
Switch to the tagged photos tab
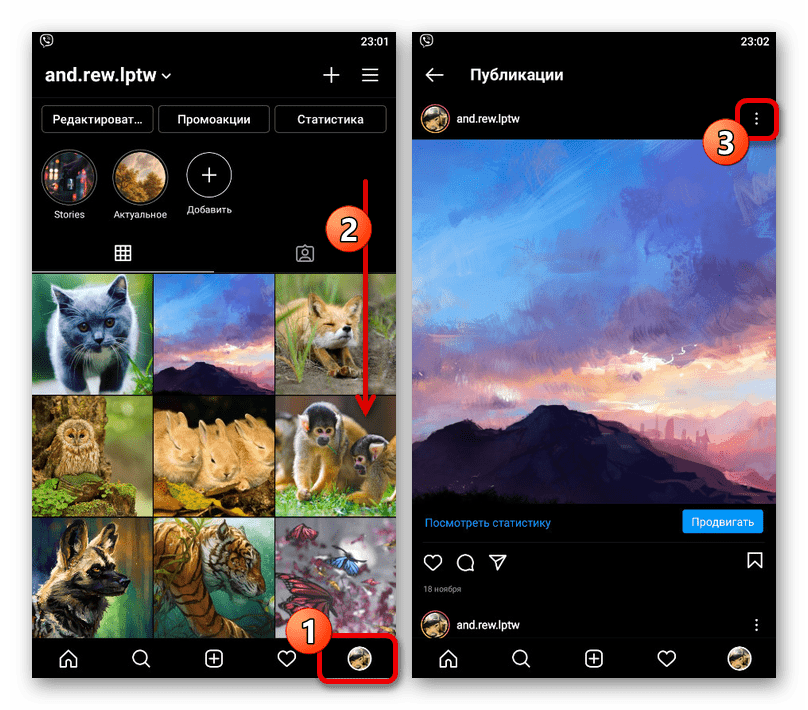(305, 253)
